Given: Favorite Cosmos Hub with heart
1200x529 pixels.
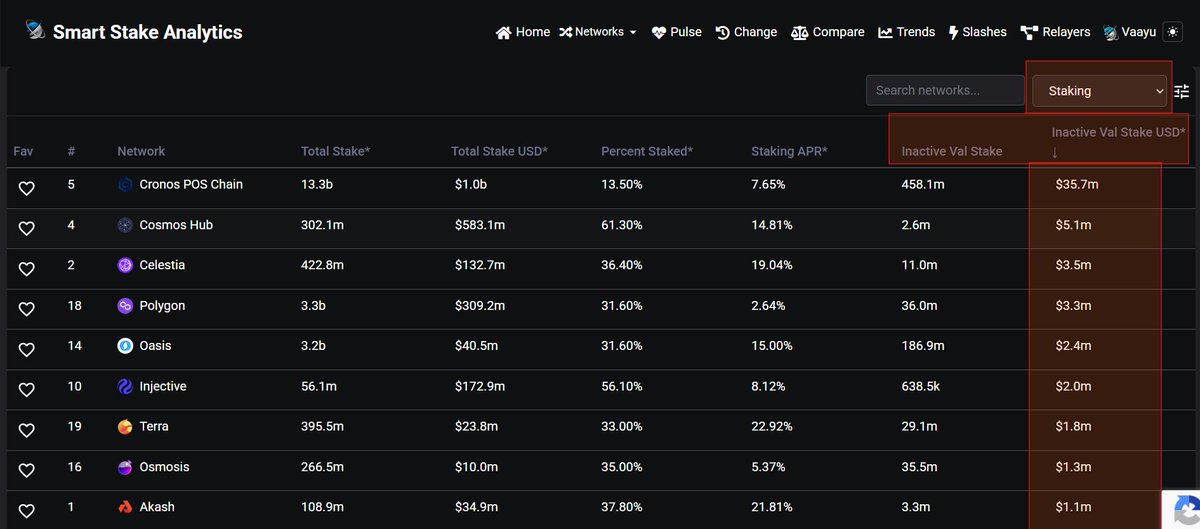Looking at the screenshot, I should 27,228.
